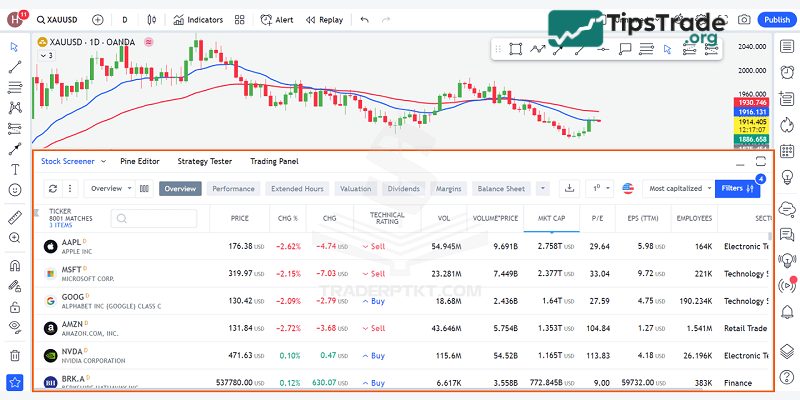This screenshot has height=400, width=800.
Task: Export screener data with download icon
Action: point(570,188)
